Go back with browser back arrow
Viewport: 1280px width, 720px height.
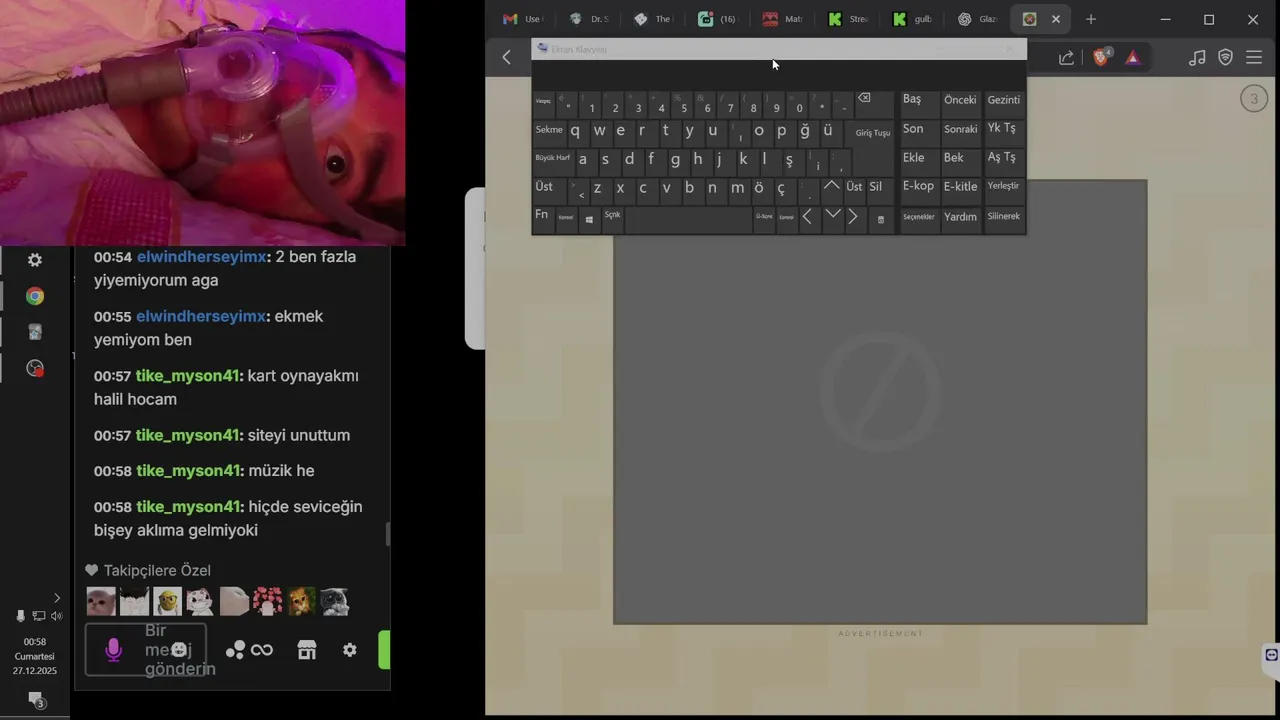click(506, 57)
